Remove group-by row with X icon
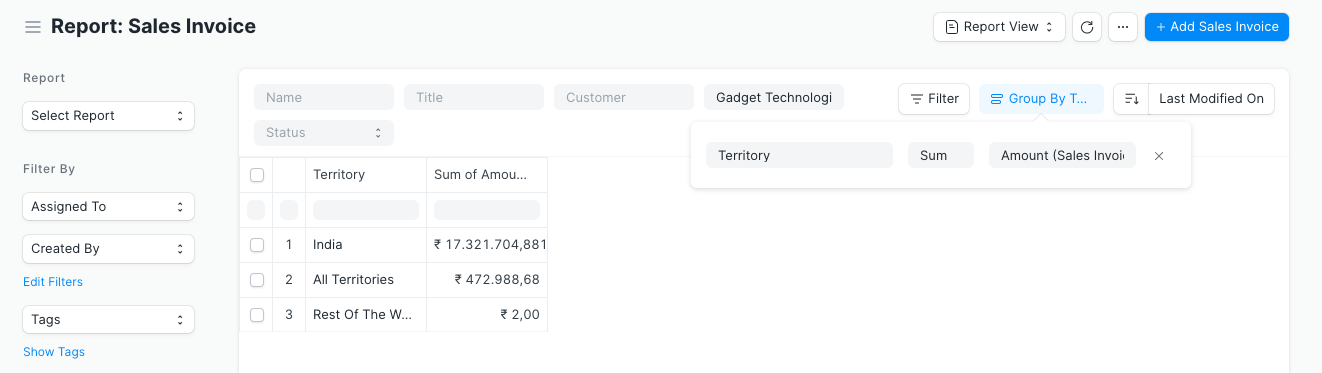This screenshot has height=373, width=1322. 1159,155
